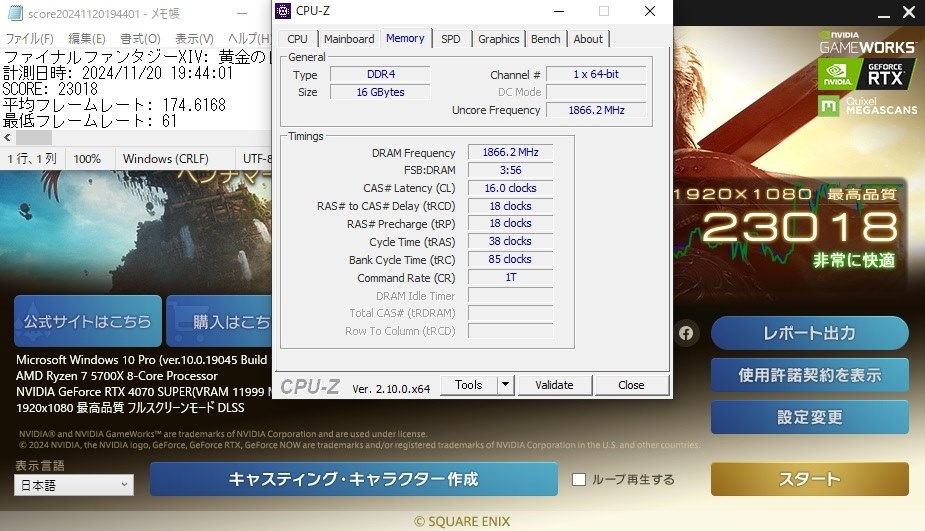Image resolution: width=925 pixels, height=531 pixels.
Task: Click the Command Rate 1T value
Action: [x=510, y=277]
